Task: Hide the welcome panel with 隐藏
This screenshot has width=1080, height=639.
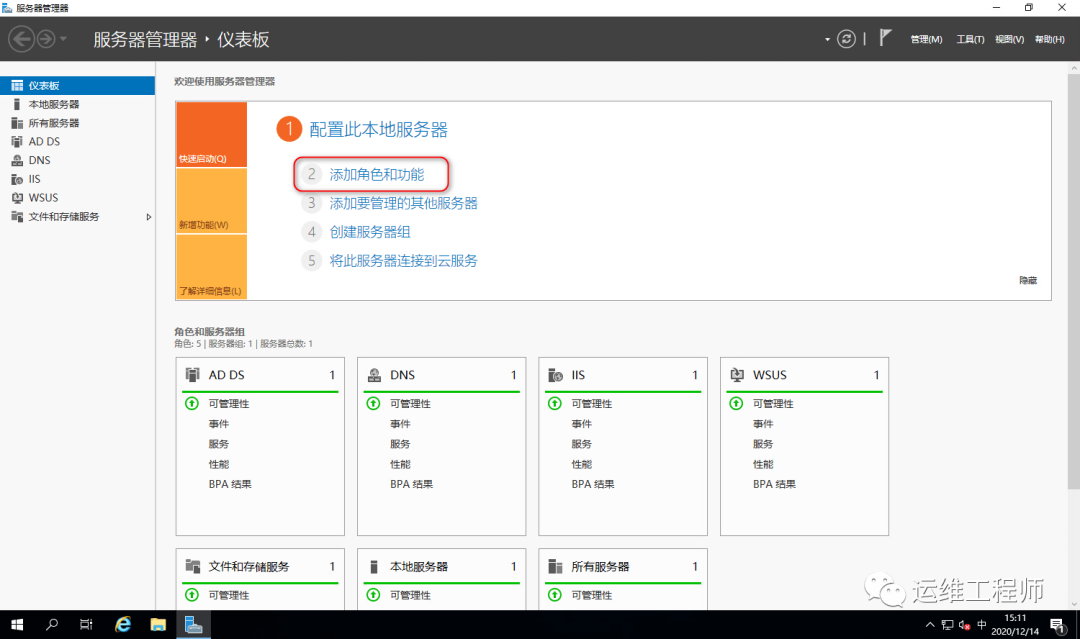Action: pos(1028,280)
